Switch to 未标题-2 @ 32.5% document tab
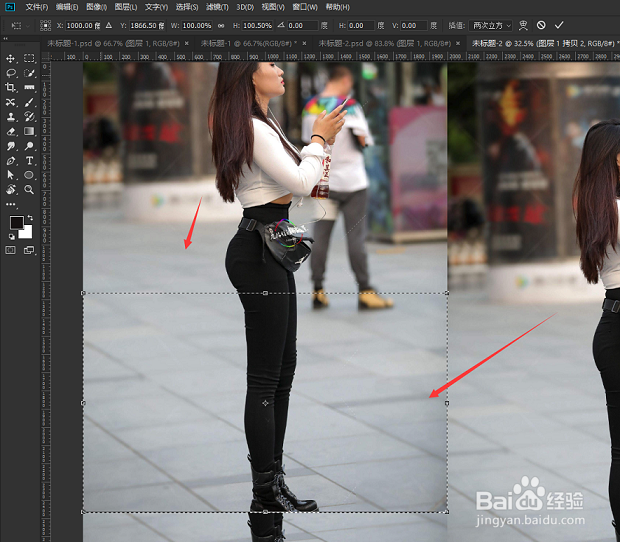This screenshot has width=620, height=542. click(543, 43)
